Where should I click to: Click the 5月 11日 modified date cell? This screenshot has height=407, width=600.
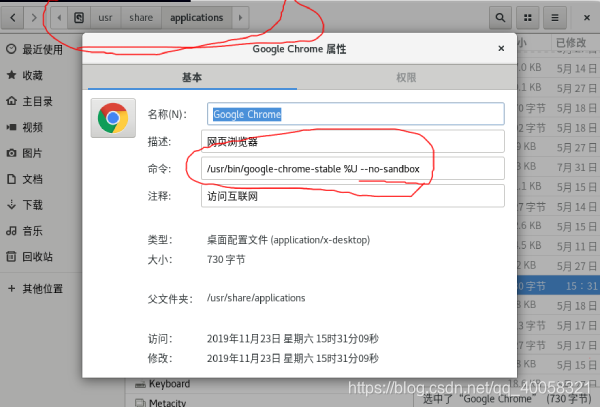click(x=576, y=246)
